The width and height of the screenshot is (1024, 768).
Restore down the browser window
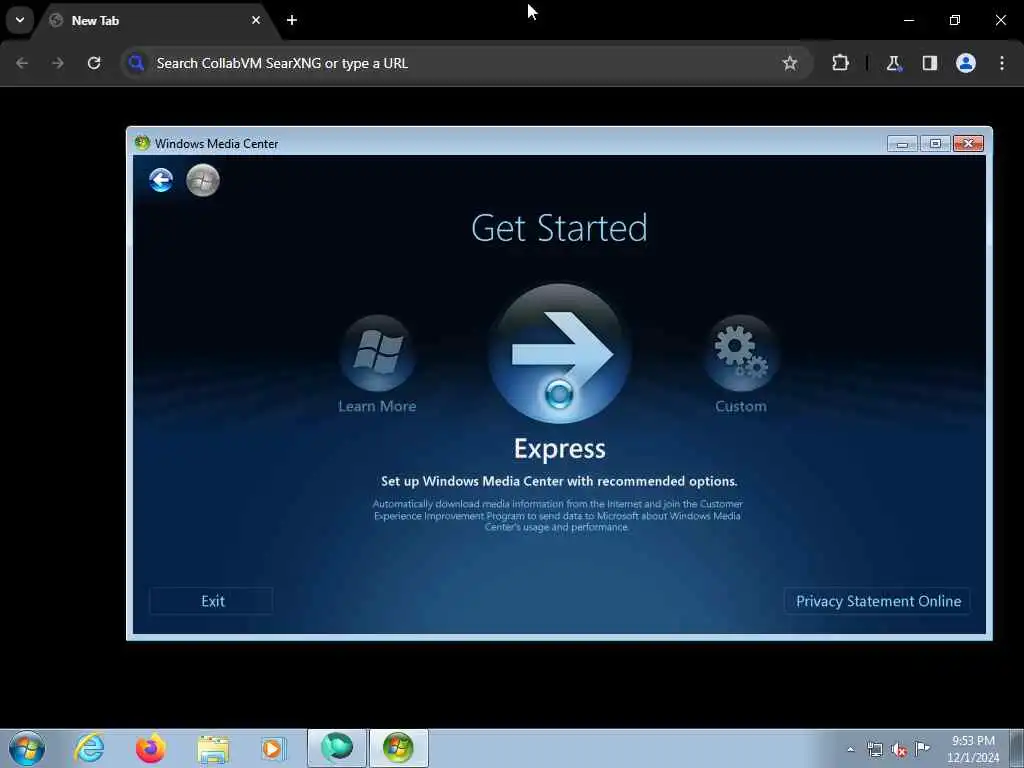[x=955, y=20]
